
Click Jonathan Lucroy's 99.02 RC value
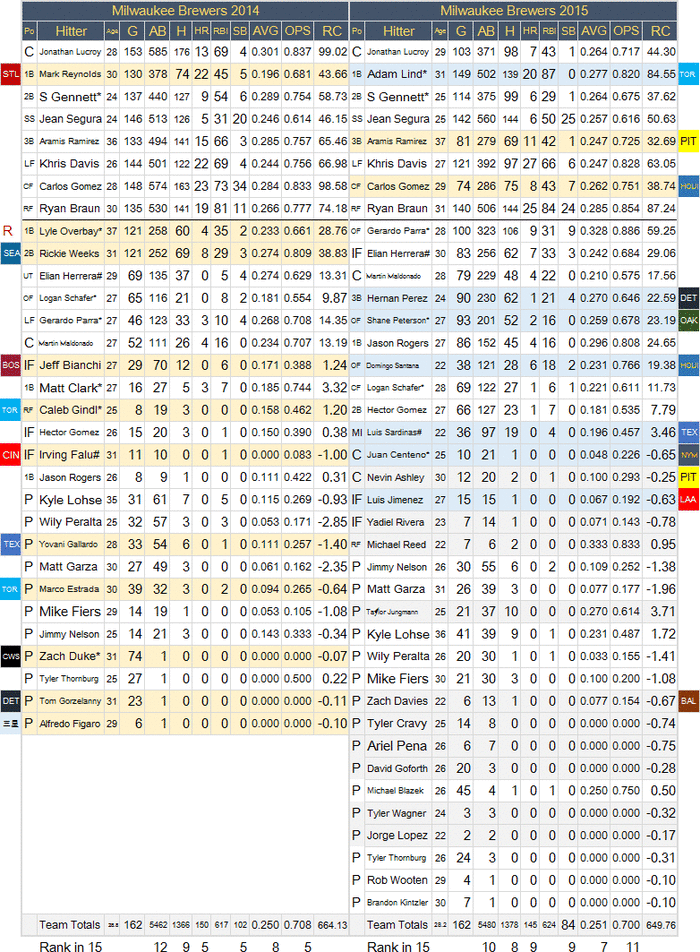[332, 52]
